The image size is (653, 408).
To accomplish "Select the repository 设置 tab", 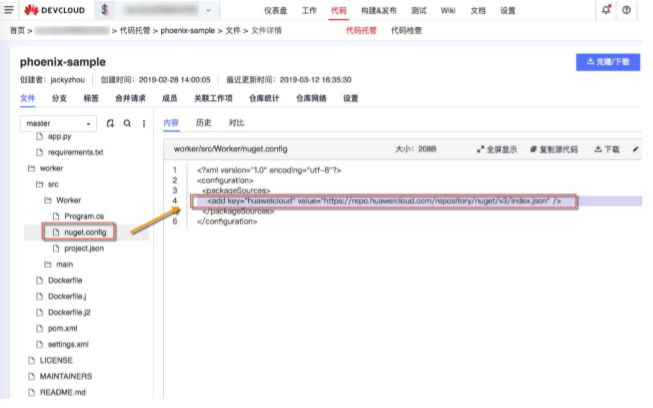I will coord(350,98).
